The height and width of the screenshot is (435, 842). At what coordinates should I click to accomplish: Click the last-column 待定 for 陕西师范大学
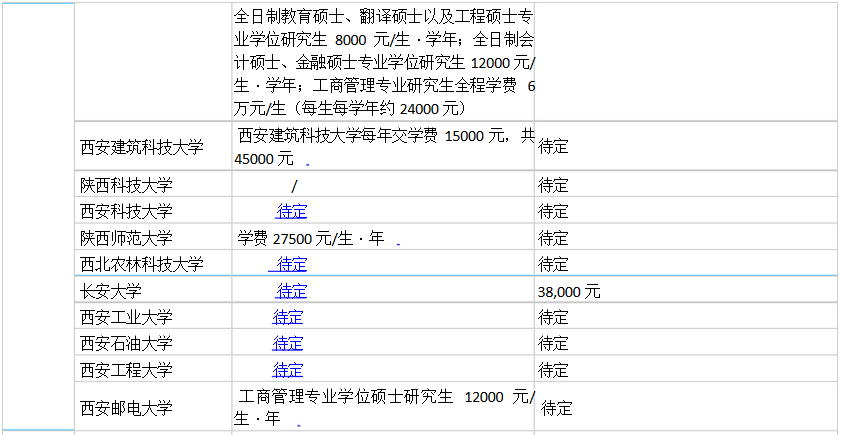(553, 237)
